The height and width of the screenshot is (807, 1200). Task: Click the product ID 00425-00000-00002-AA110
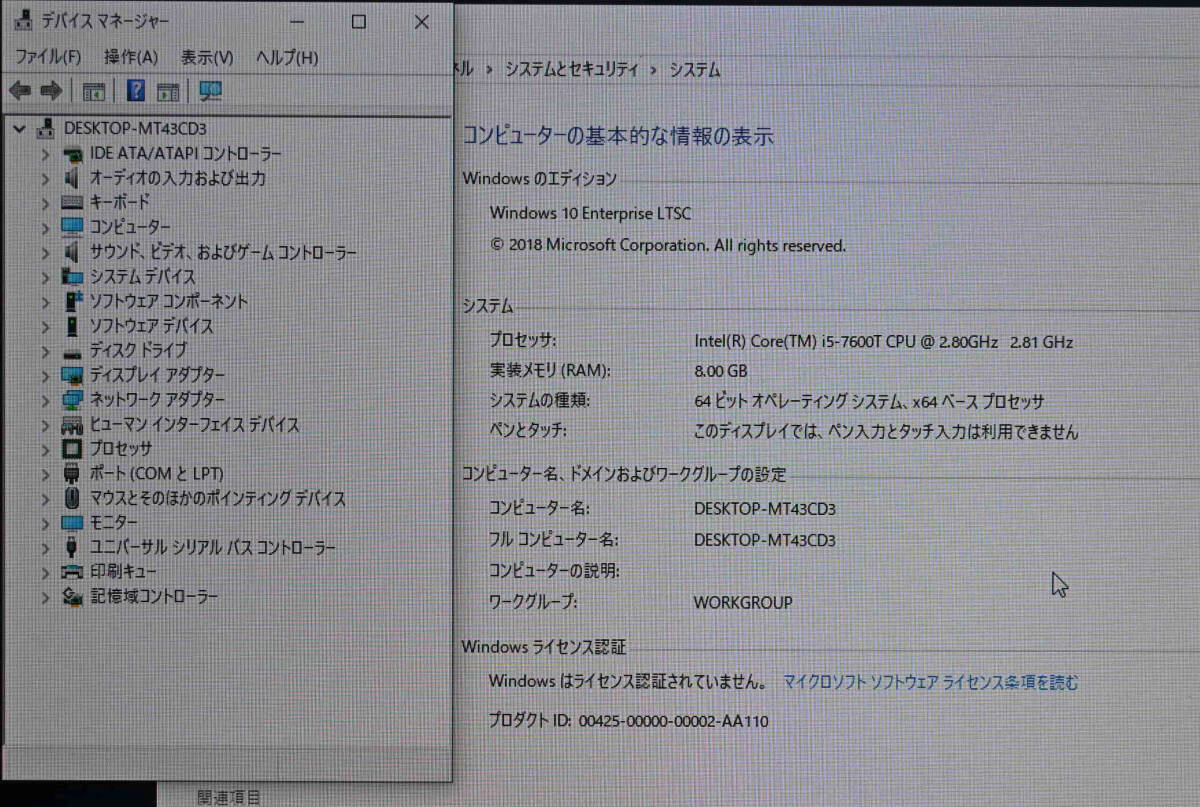(674, 720)
